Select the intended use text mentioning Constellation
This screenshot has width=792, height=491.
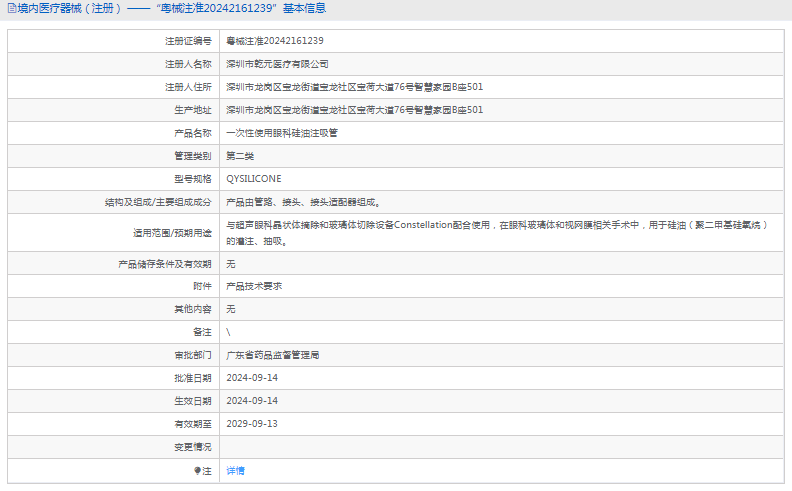pos(497,233)
